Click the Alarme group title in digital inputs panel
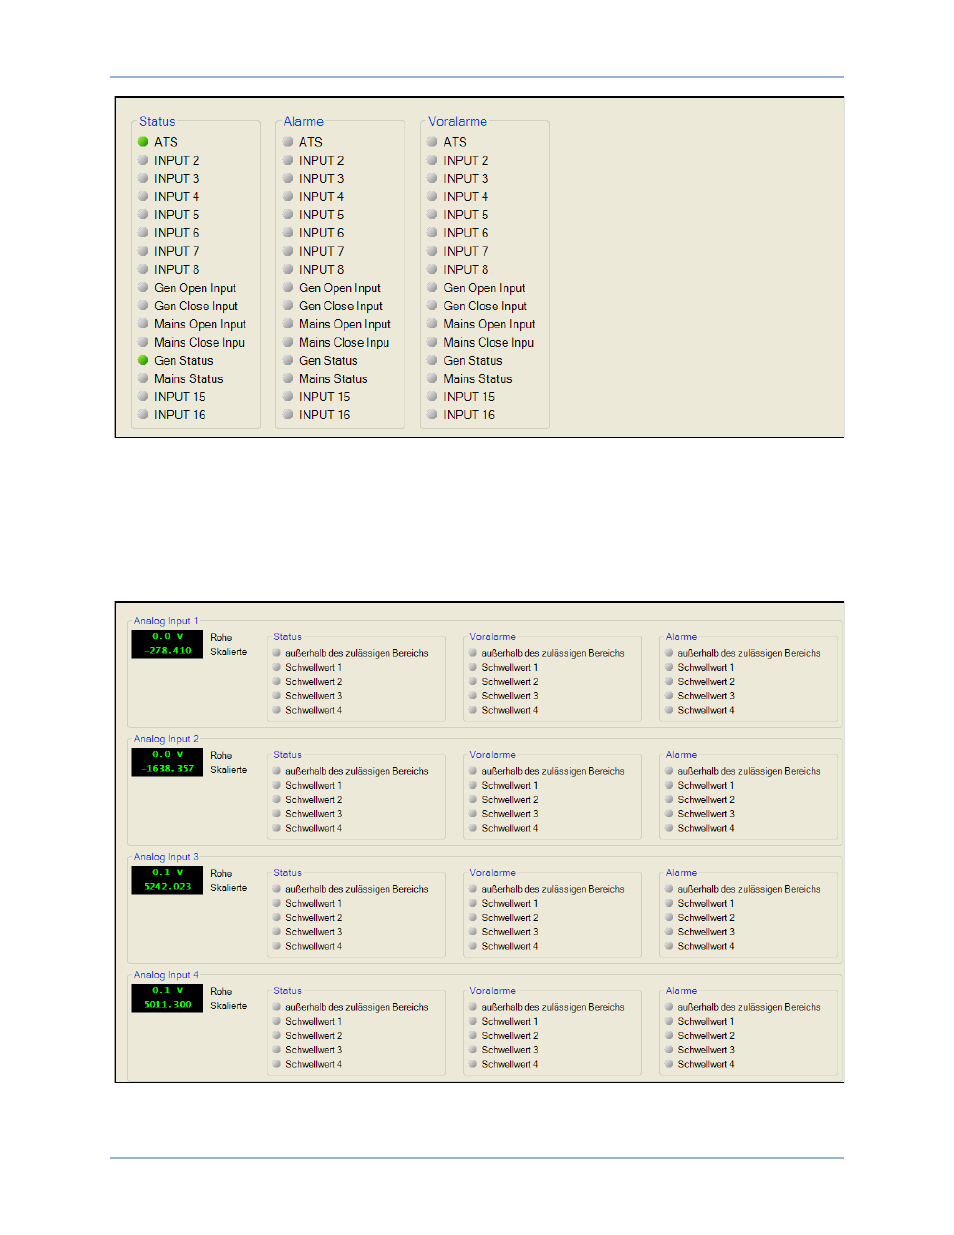Screen dimensions: 954x1235 [304, 121]
